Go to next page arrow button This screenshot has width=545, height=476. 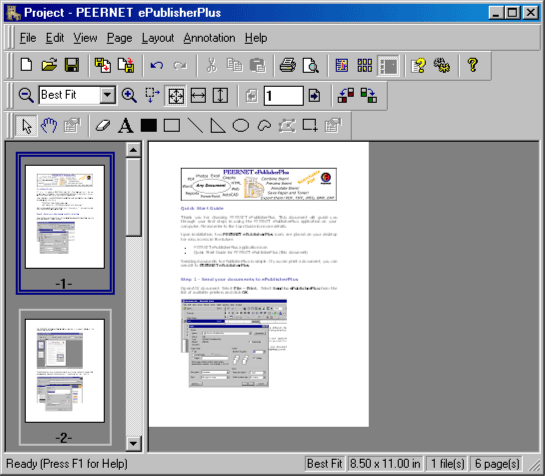click(314, 96)
